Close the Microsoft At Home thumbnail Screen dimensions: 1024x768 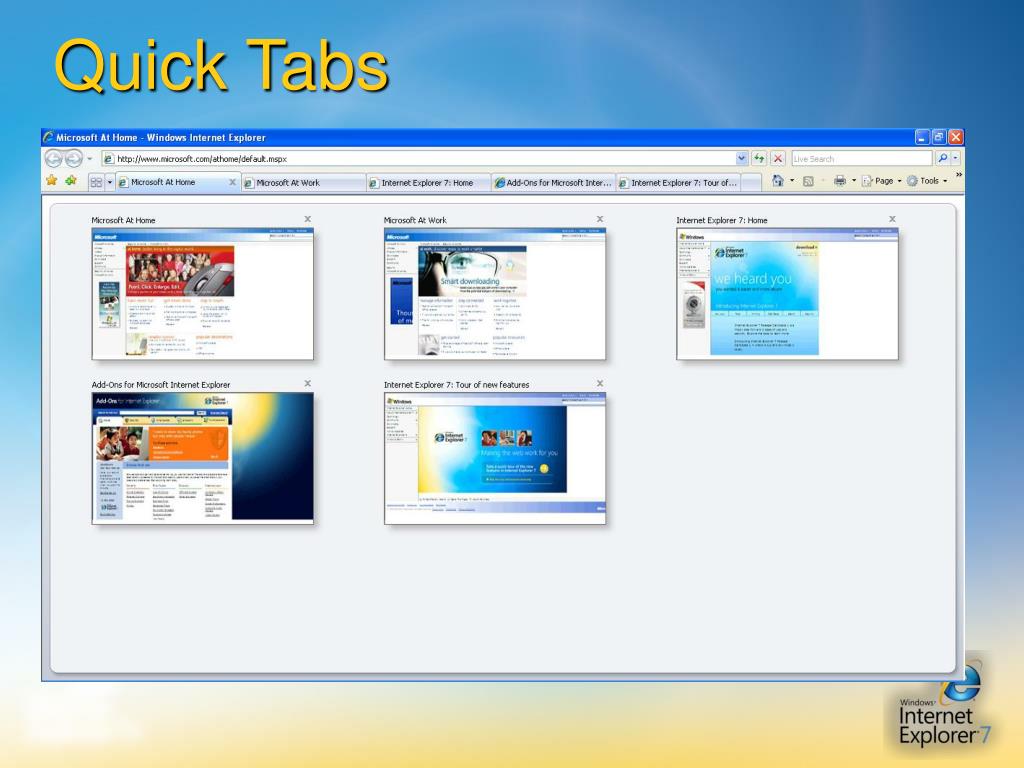(x=308, y=219)
